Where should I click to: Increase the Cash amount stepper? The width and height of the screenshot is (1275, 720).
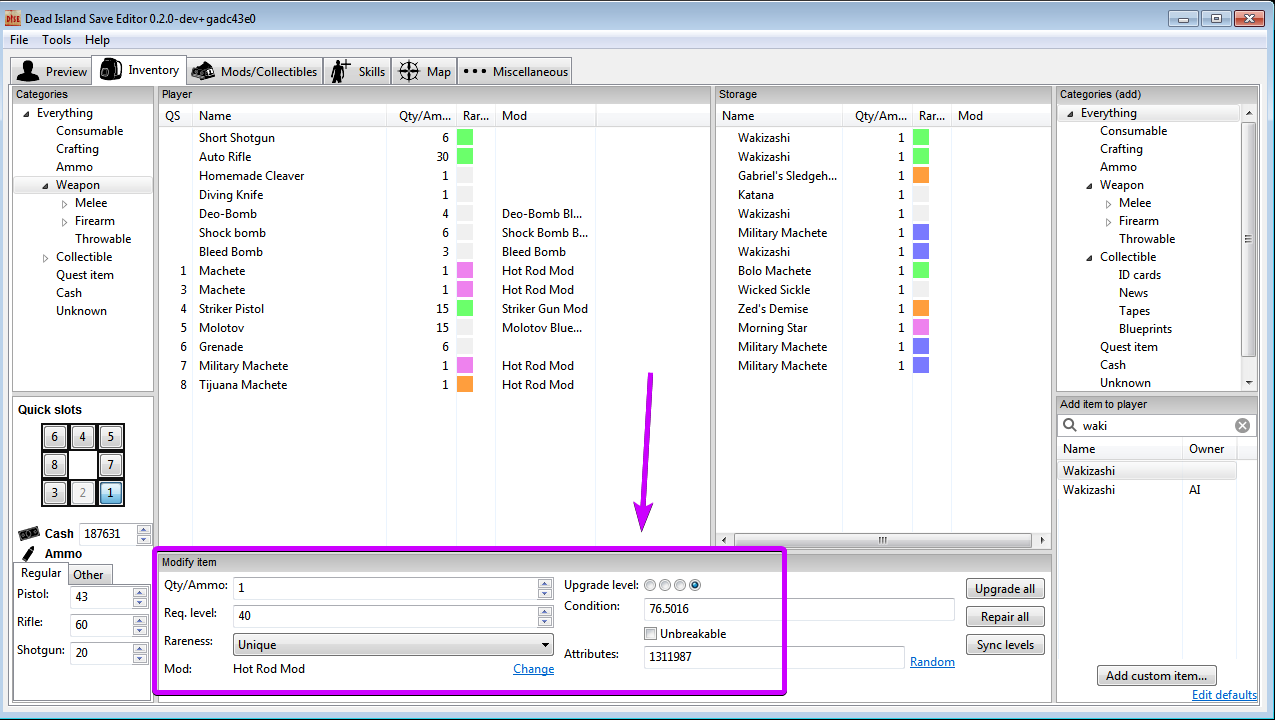coord(144,529)
